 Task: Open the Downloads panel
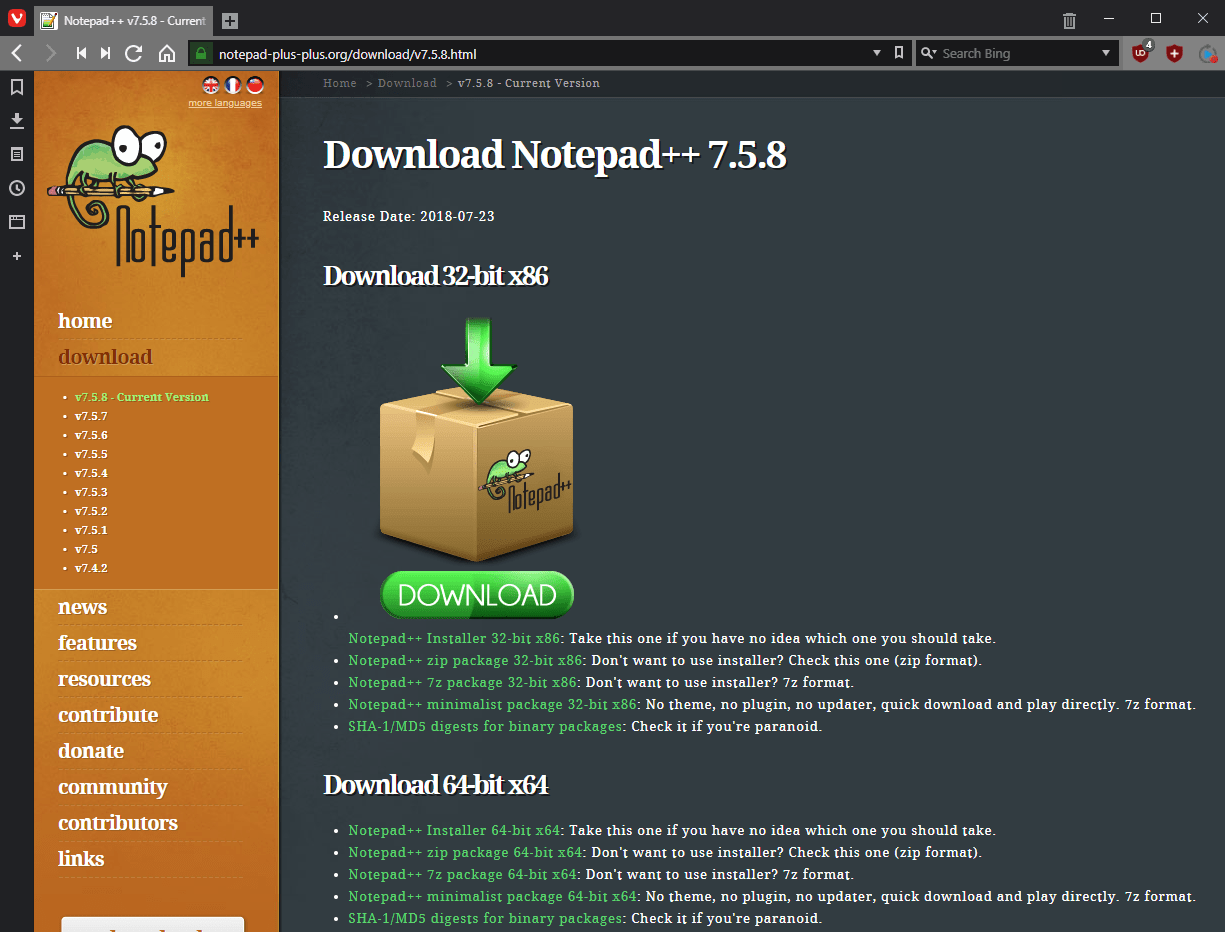[x=16, y=120]
